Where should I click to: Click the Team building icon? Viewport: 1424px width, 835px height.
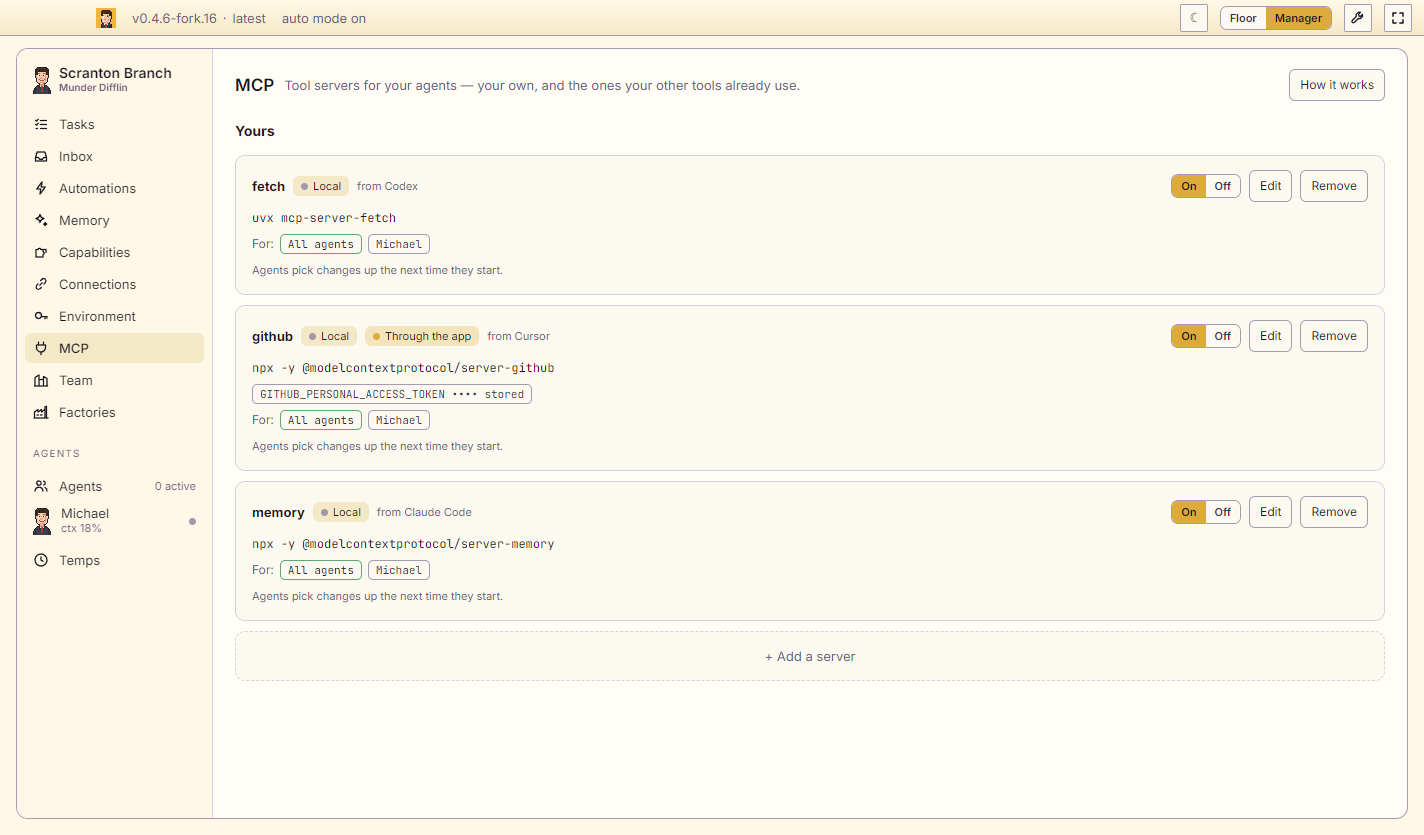41,381
